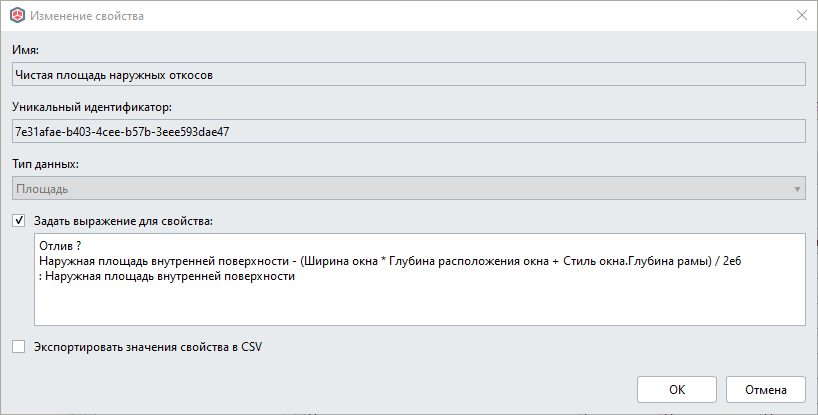
Task: Click the last expression line starting with colon
Action: click(167, 276)
